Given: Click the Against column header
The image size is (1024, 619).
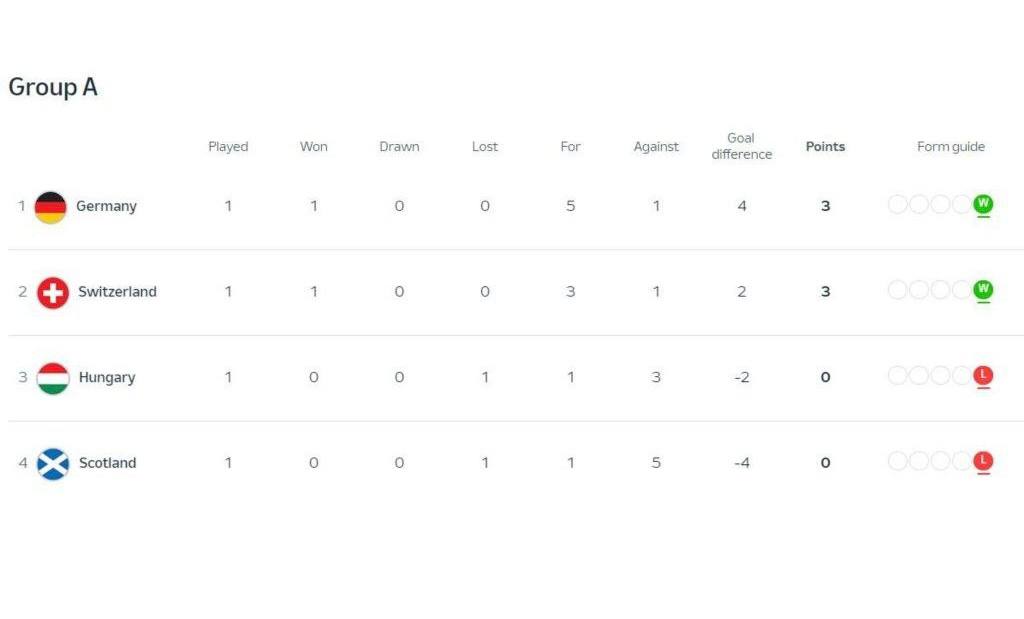Looking at the screenshot, I should tap(656, 147).
